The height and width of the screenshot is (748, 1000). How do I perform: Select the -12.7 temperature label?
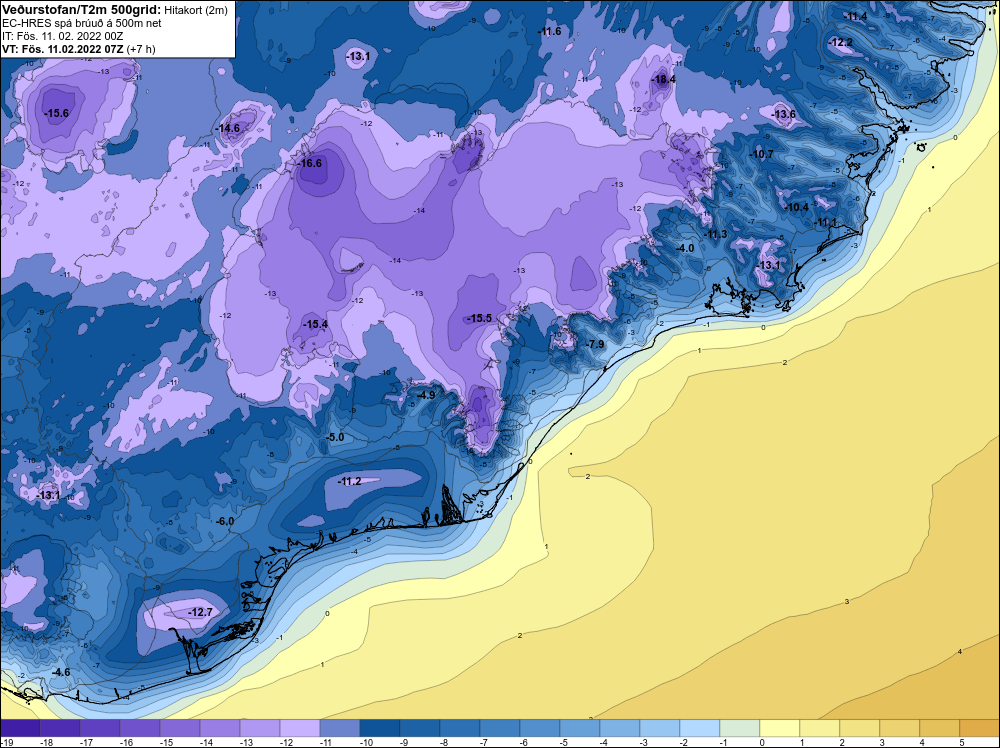(x=200, y=612)
